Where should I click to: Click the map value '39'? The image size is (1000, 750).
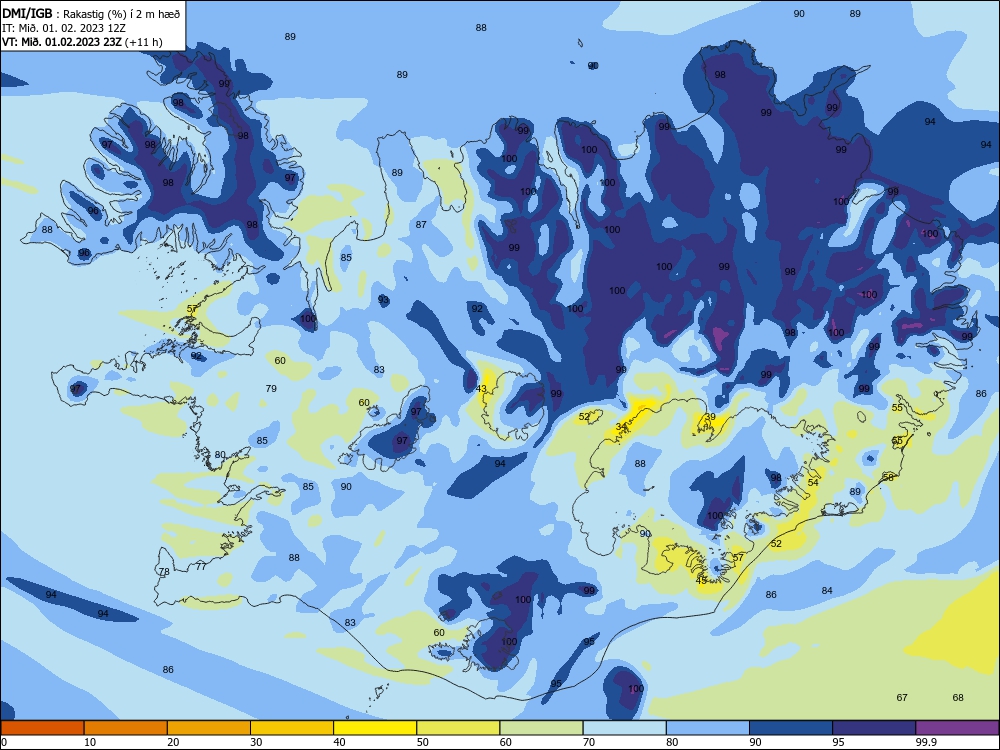pyautogui.click(x=710, y=416)
